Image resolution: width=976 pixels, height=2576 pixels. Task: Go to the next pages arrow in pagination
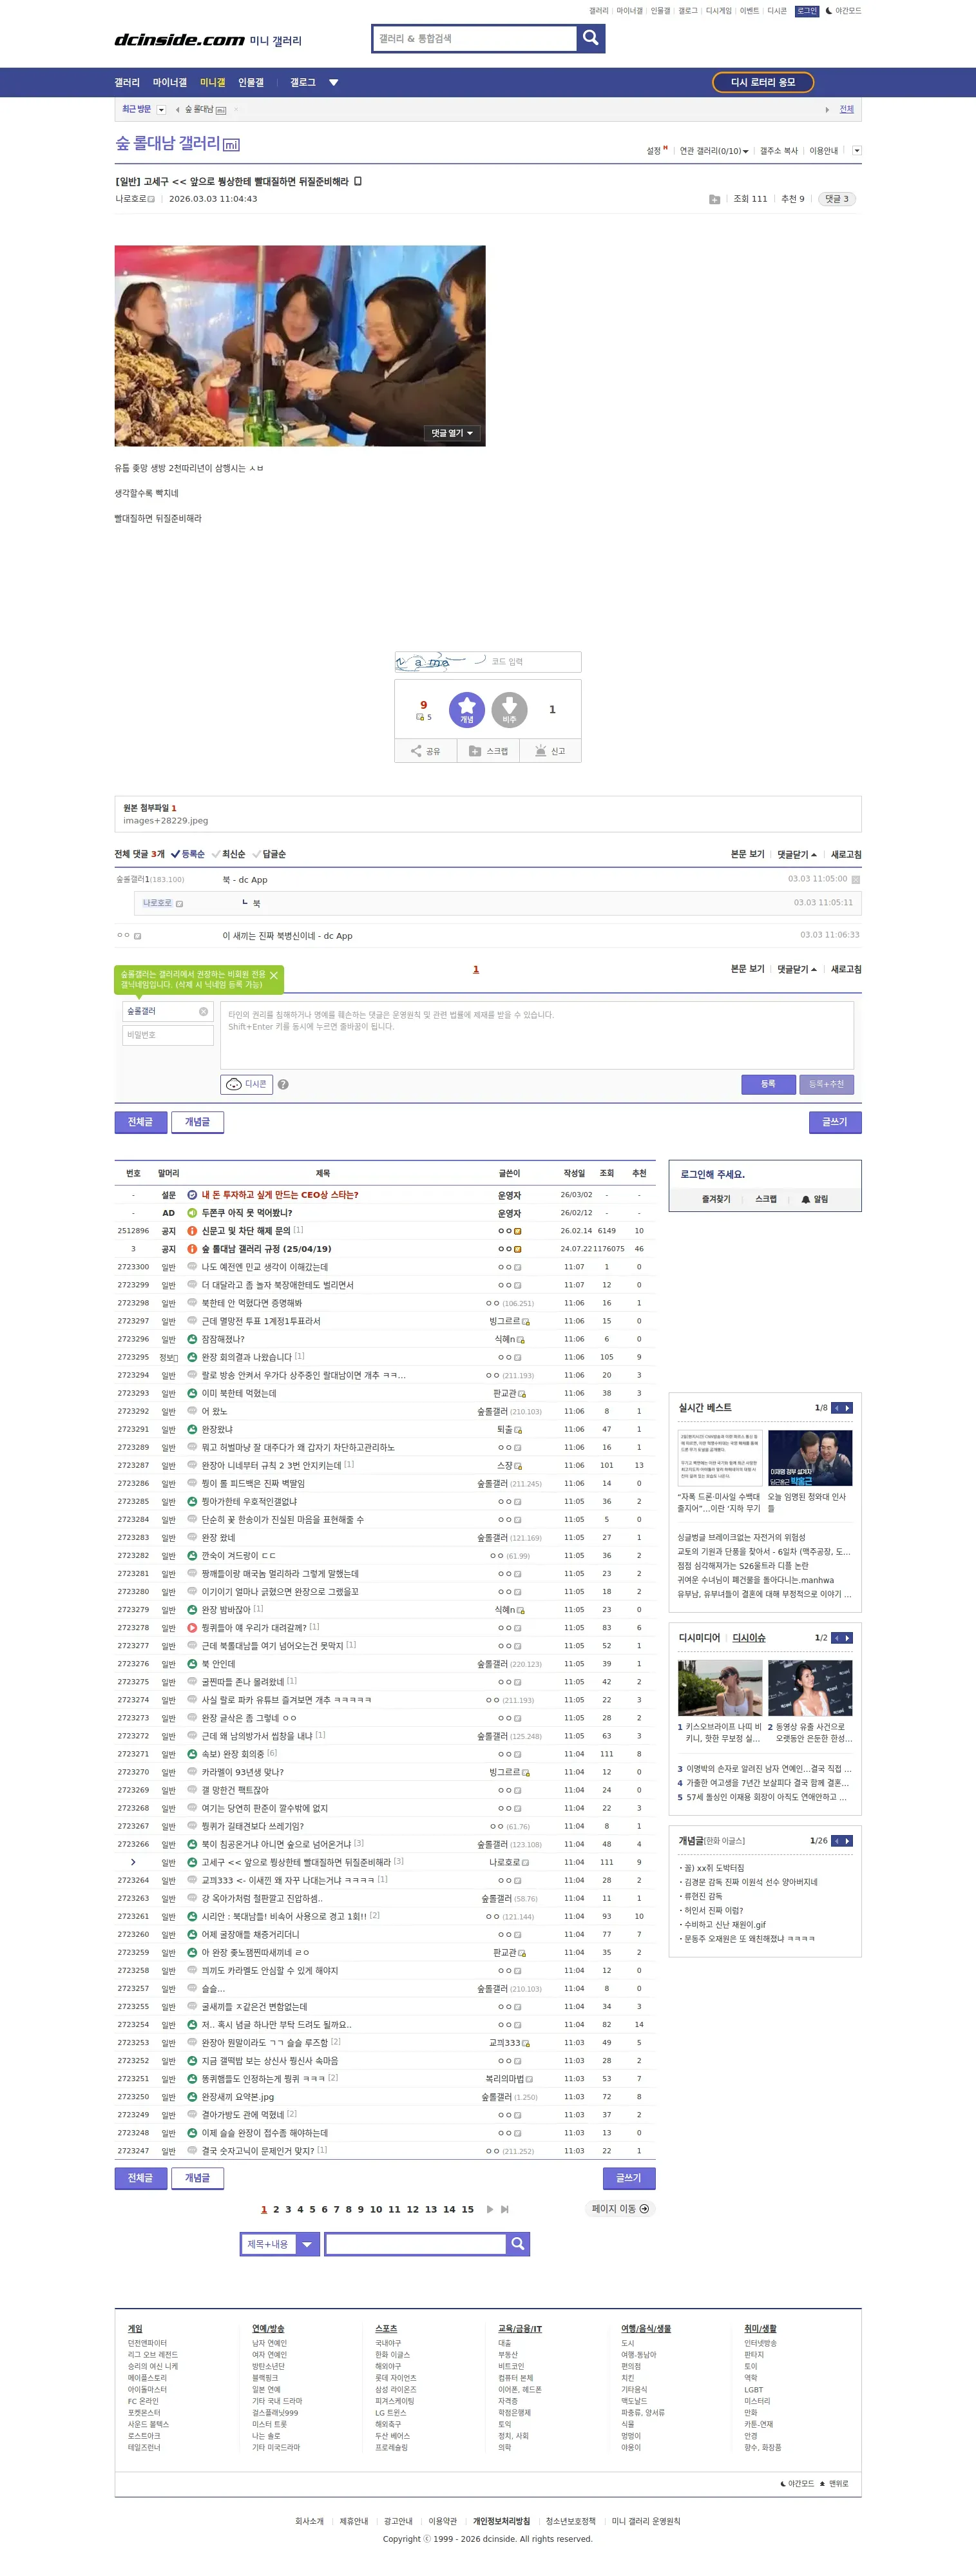pos(489,2209)
